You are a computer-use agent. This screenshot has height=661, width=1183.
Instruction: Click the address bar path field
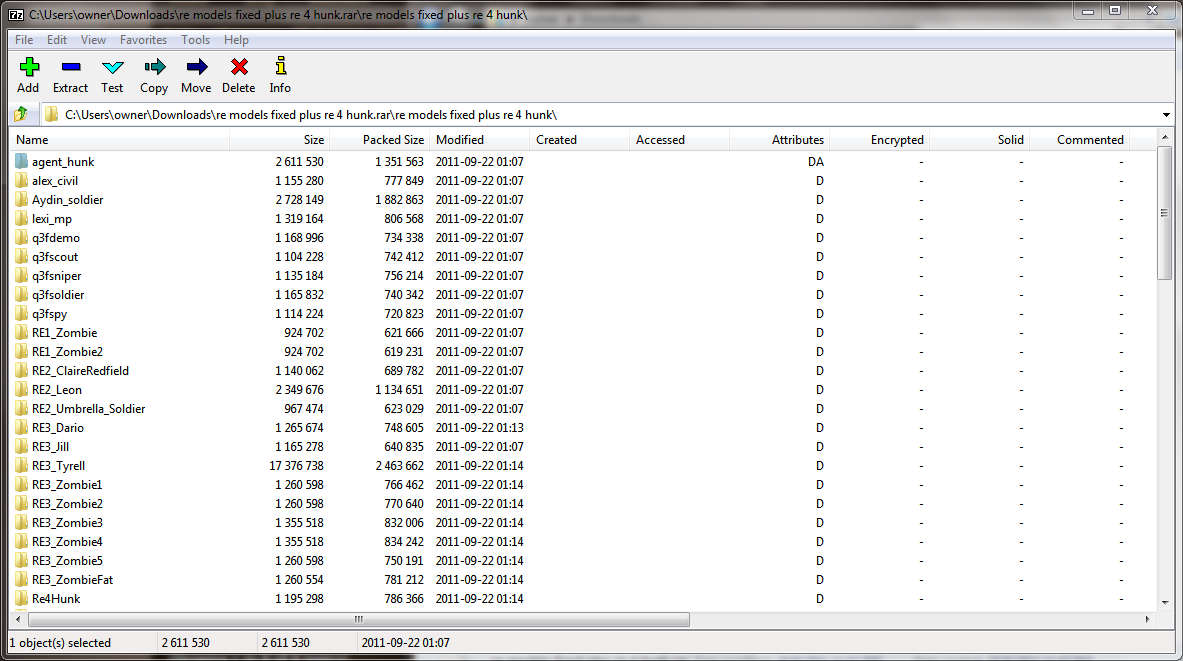tap(599, 115)
